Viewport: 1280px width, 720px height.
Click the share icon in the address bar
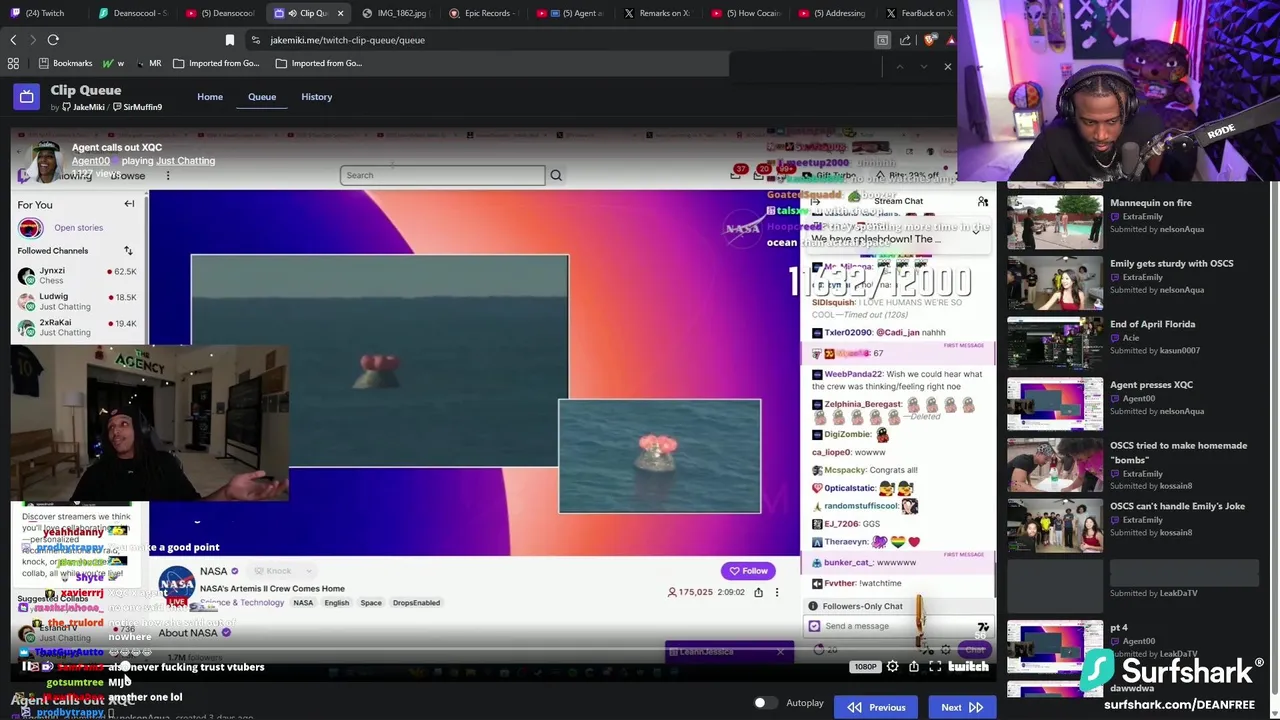pos(905,40)
